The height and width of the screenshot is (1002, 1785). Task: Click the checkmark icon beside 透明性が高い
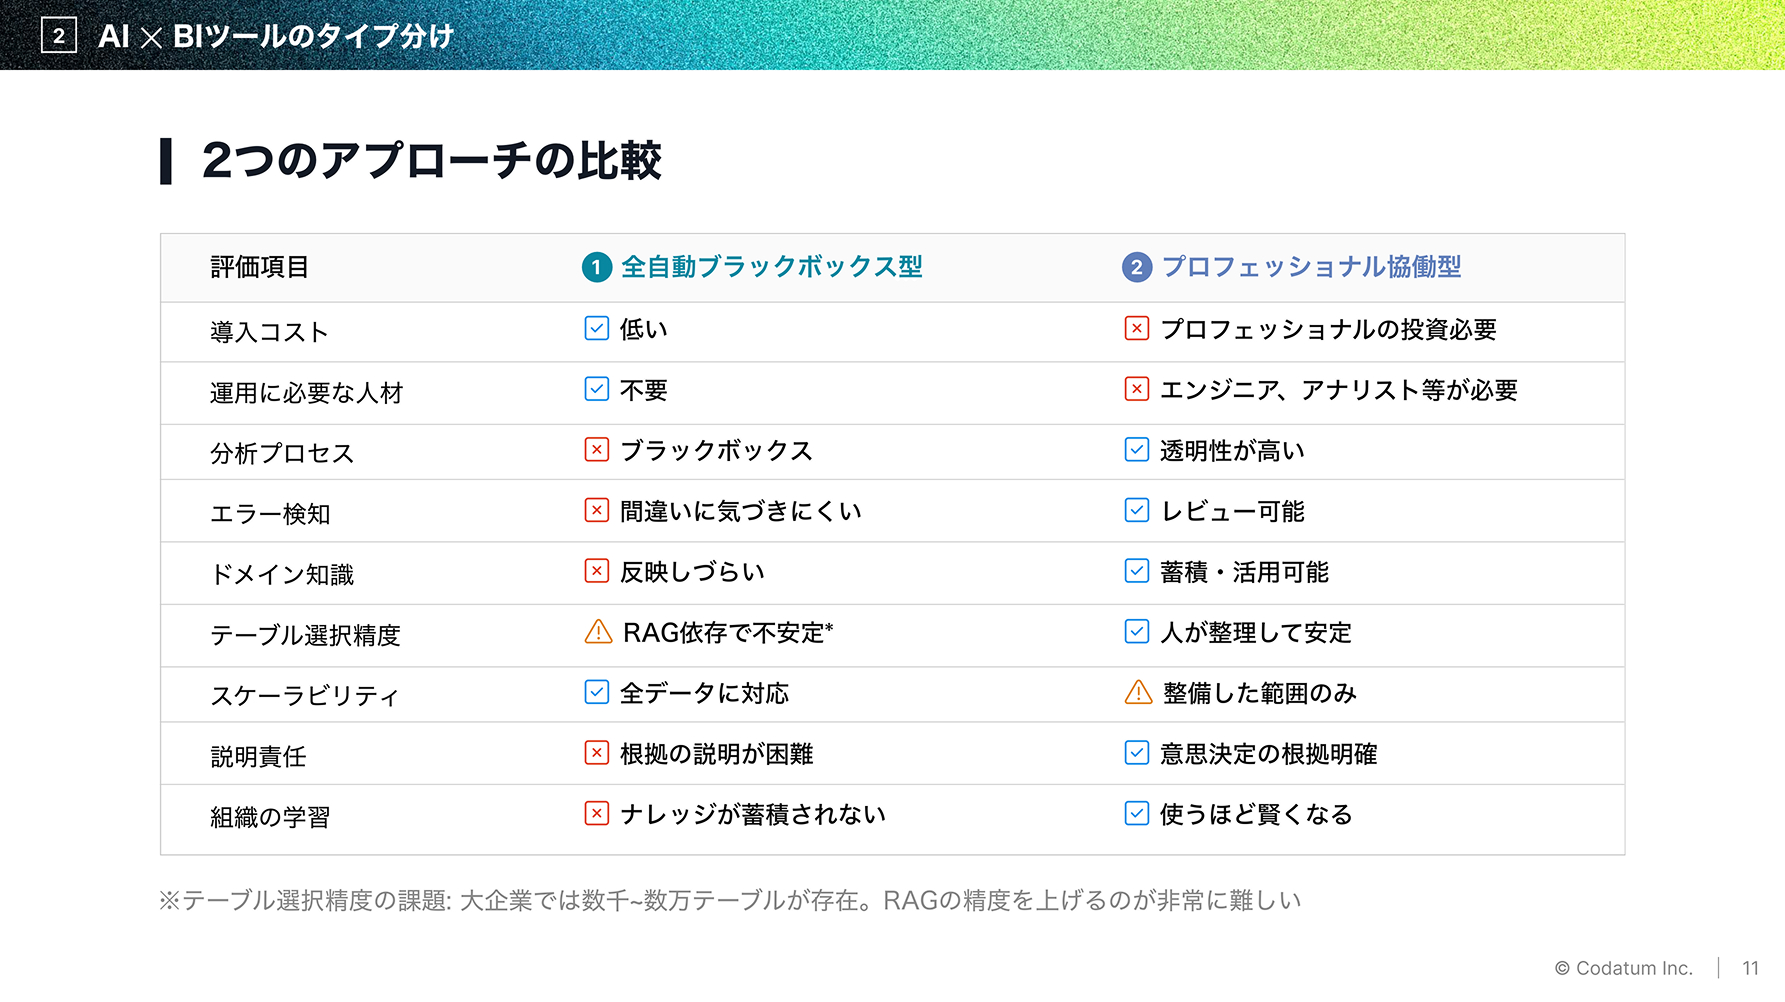pyautogui.click(x=1136, y=450)
